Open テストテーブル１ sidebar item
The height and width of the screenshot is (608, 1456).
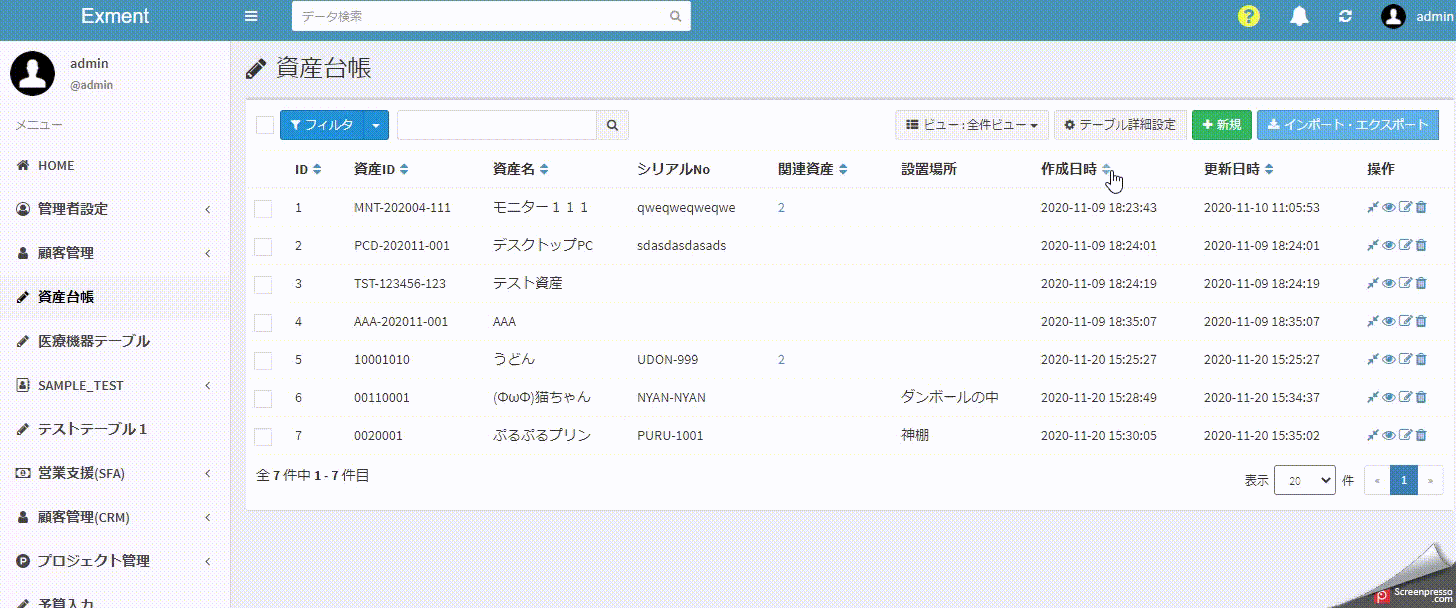(115, 429)
